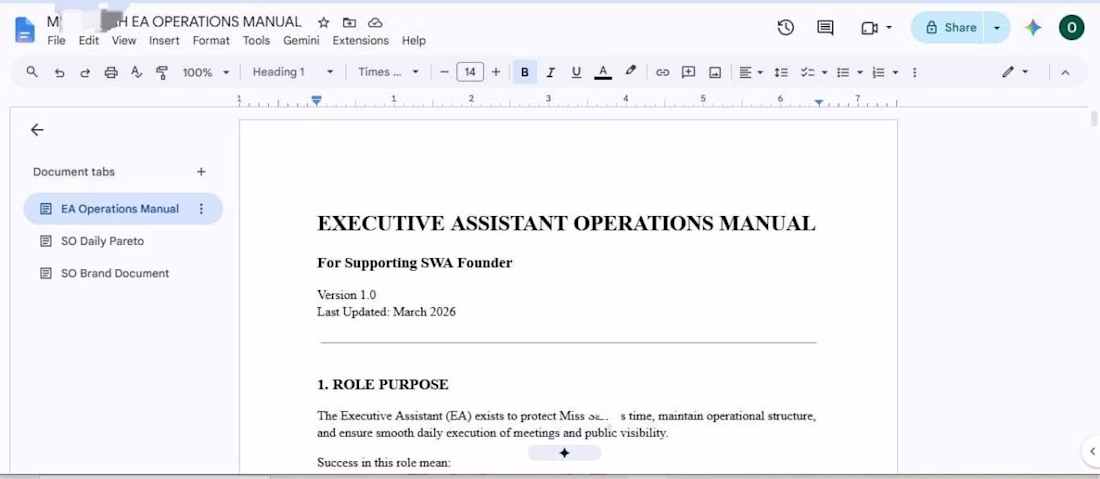Image resolution: width=1100 pixels, height=479 pixels.
Task: Open the editing mode pencil dropdown
Action: (1014, 72)
